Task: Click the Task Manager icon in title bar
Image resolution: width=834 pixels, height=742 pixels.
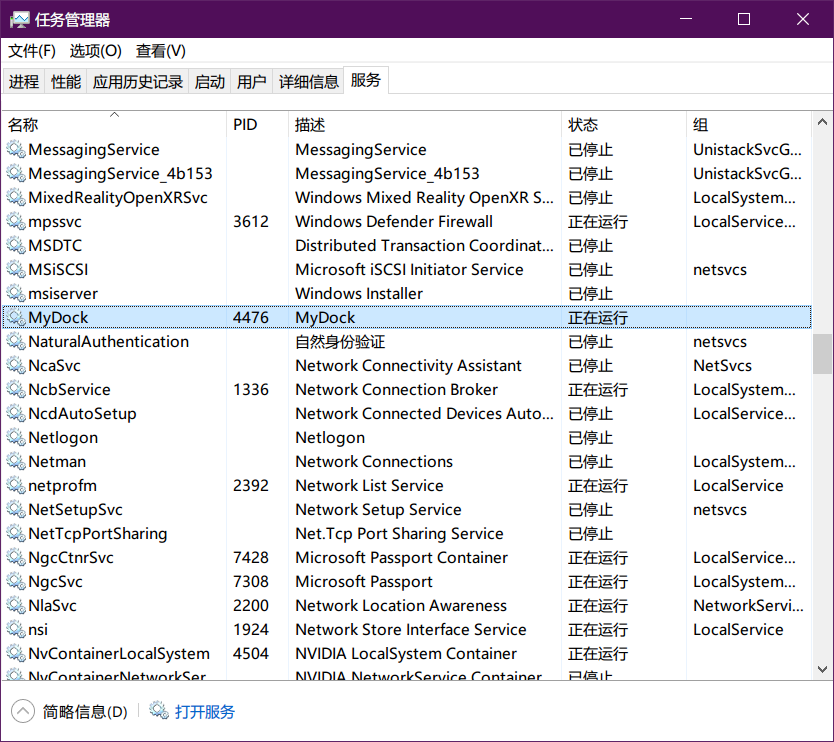Action: (x=22, y=19)
